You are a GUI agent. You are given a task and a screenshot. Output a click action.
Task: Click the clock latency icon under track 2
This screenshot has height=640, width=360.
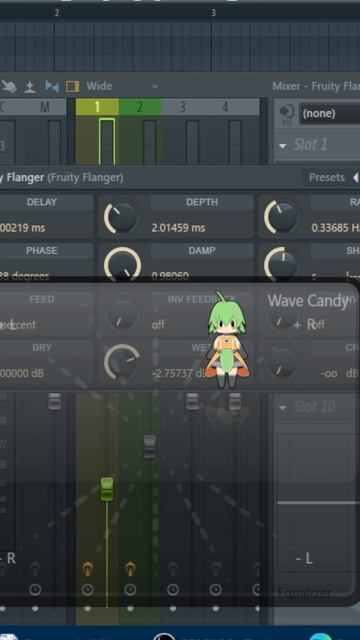[130, 589]
